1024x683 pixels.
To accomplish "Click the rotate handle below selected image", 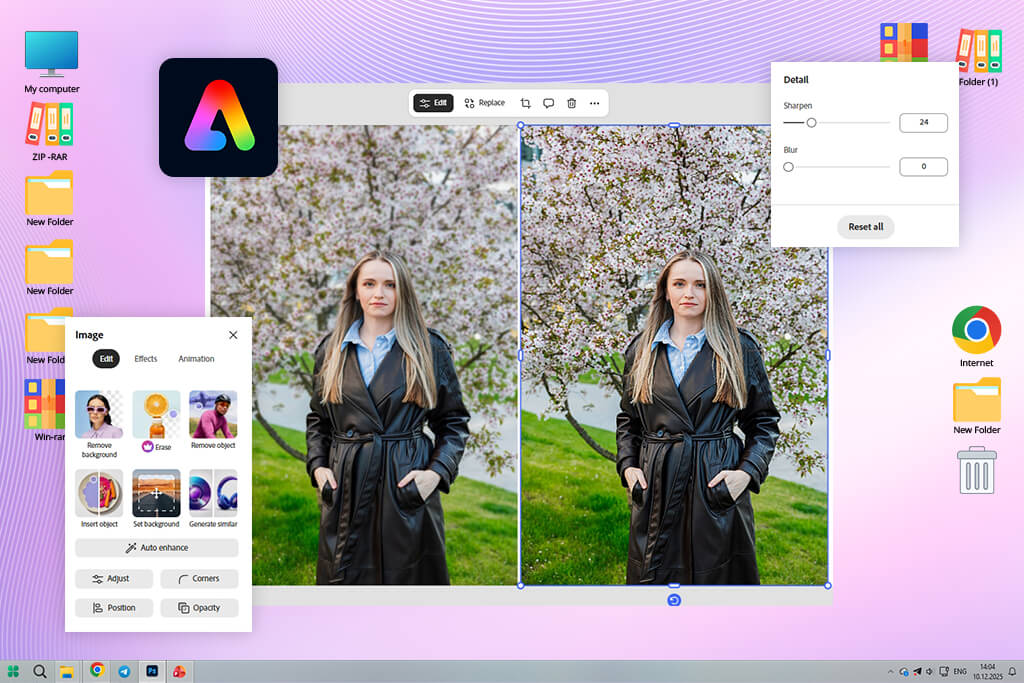I will pyautogui.click(x=674, y=600).
